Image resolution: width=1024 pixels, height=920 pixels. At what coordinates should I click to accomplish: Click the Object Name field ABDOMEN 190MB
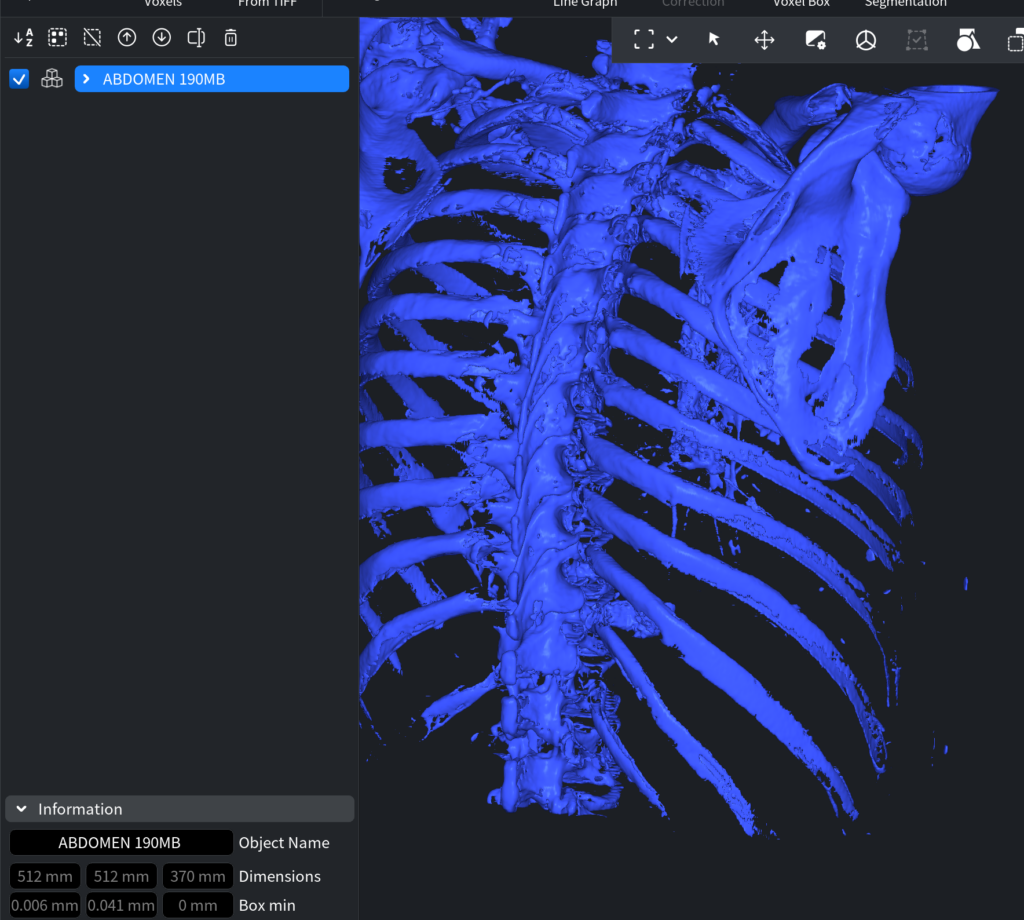121,843
